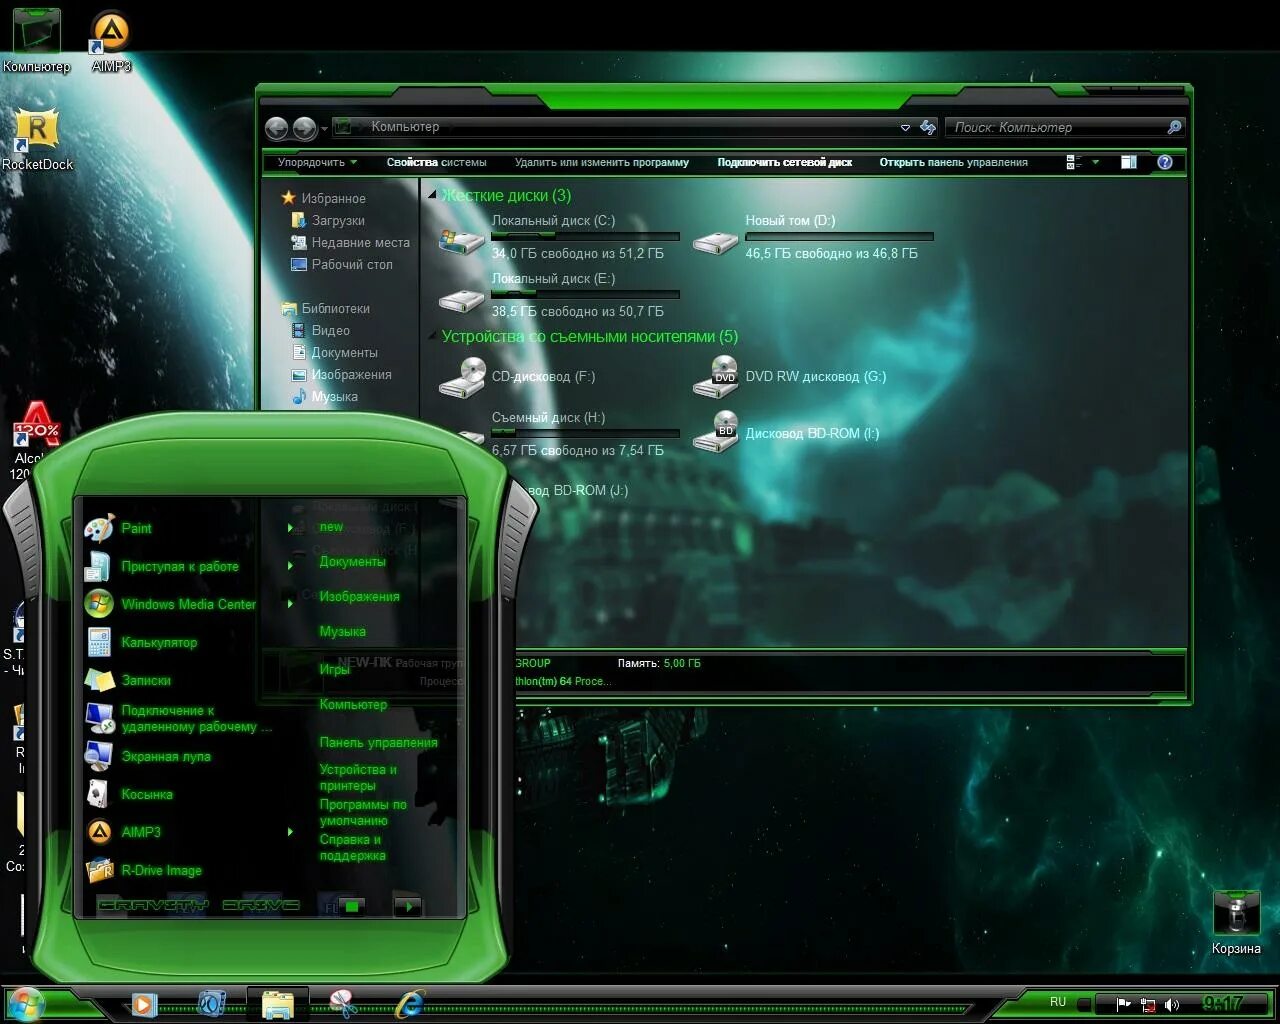
Task: Launch the AIMP3 desktop shortcut
Action: (111, 40)
